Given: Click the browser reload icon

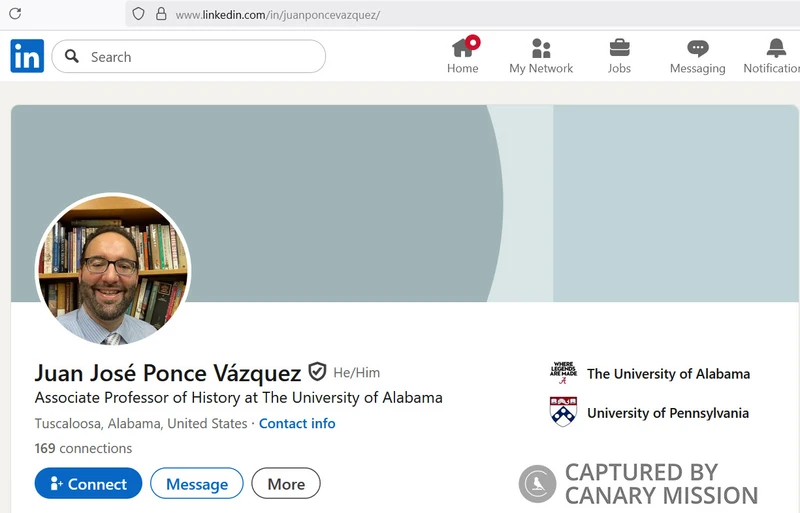Looking at the screenshot, I should tap(15, 14).
